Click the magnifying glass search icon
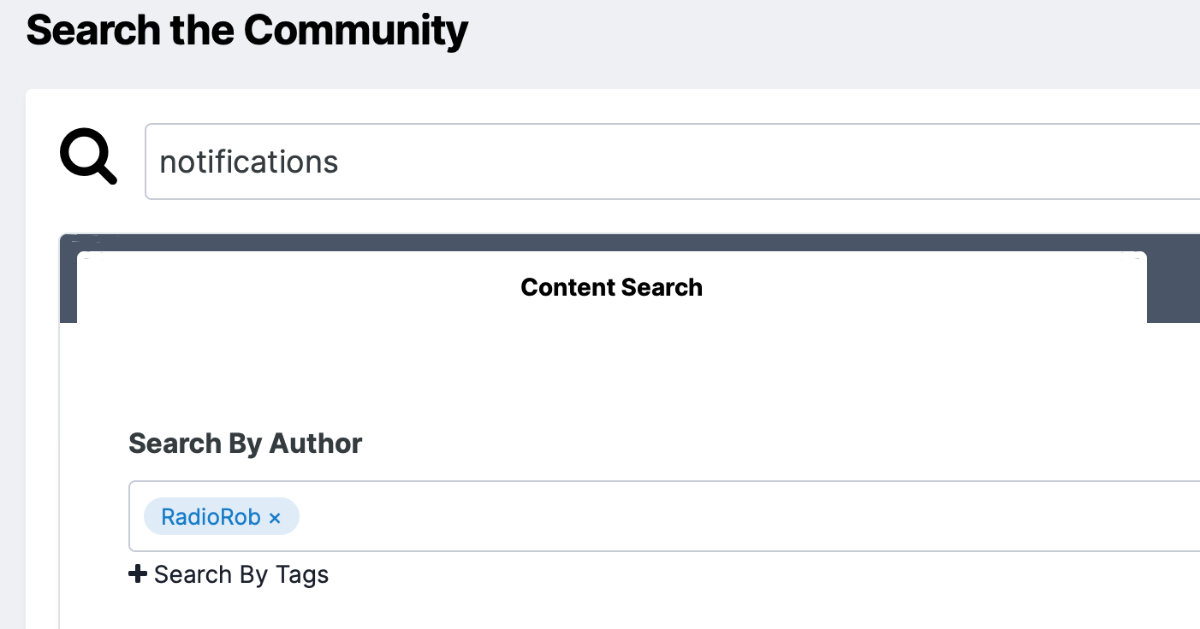1200x629 pixels. pyautogui.click(x=88, y=158)
